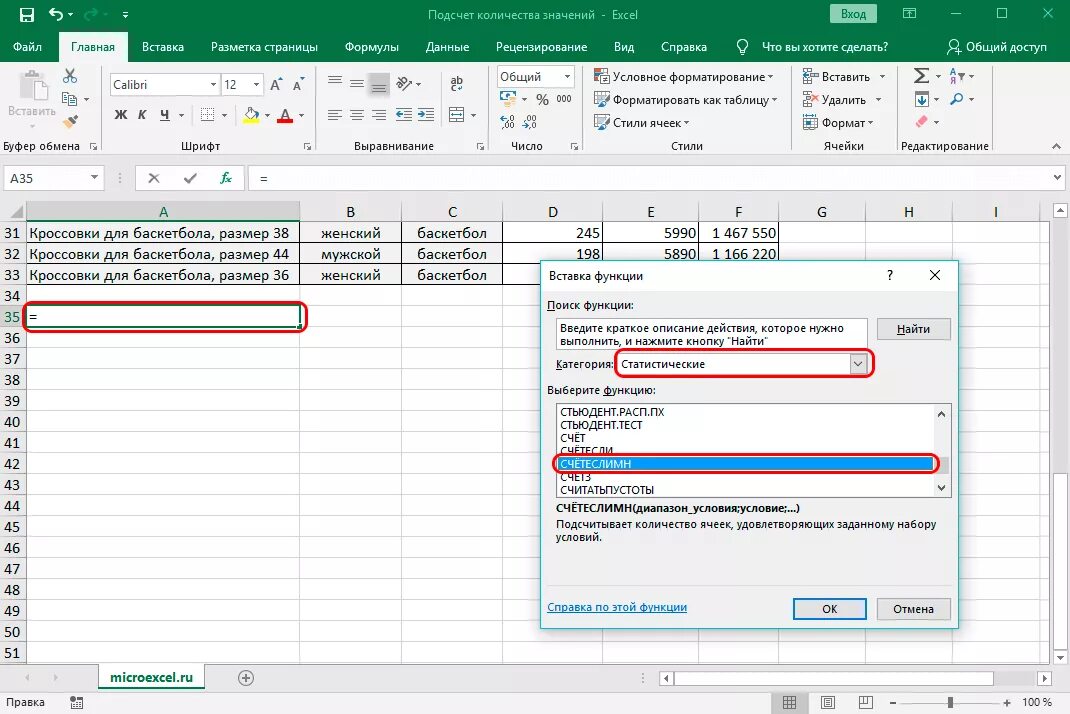
Task: Increase indent in cell
Action: click(x=426, y=115)
